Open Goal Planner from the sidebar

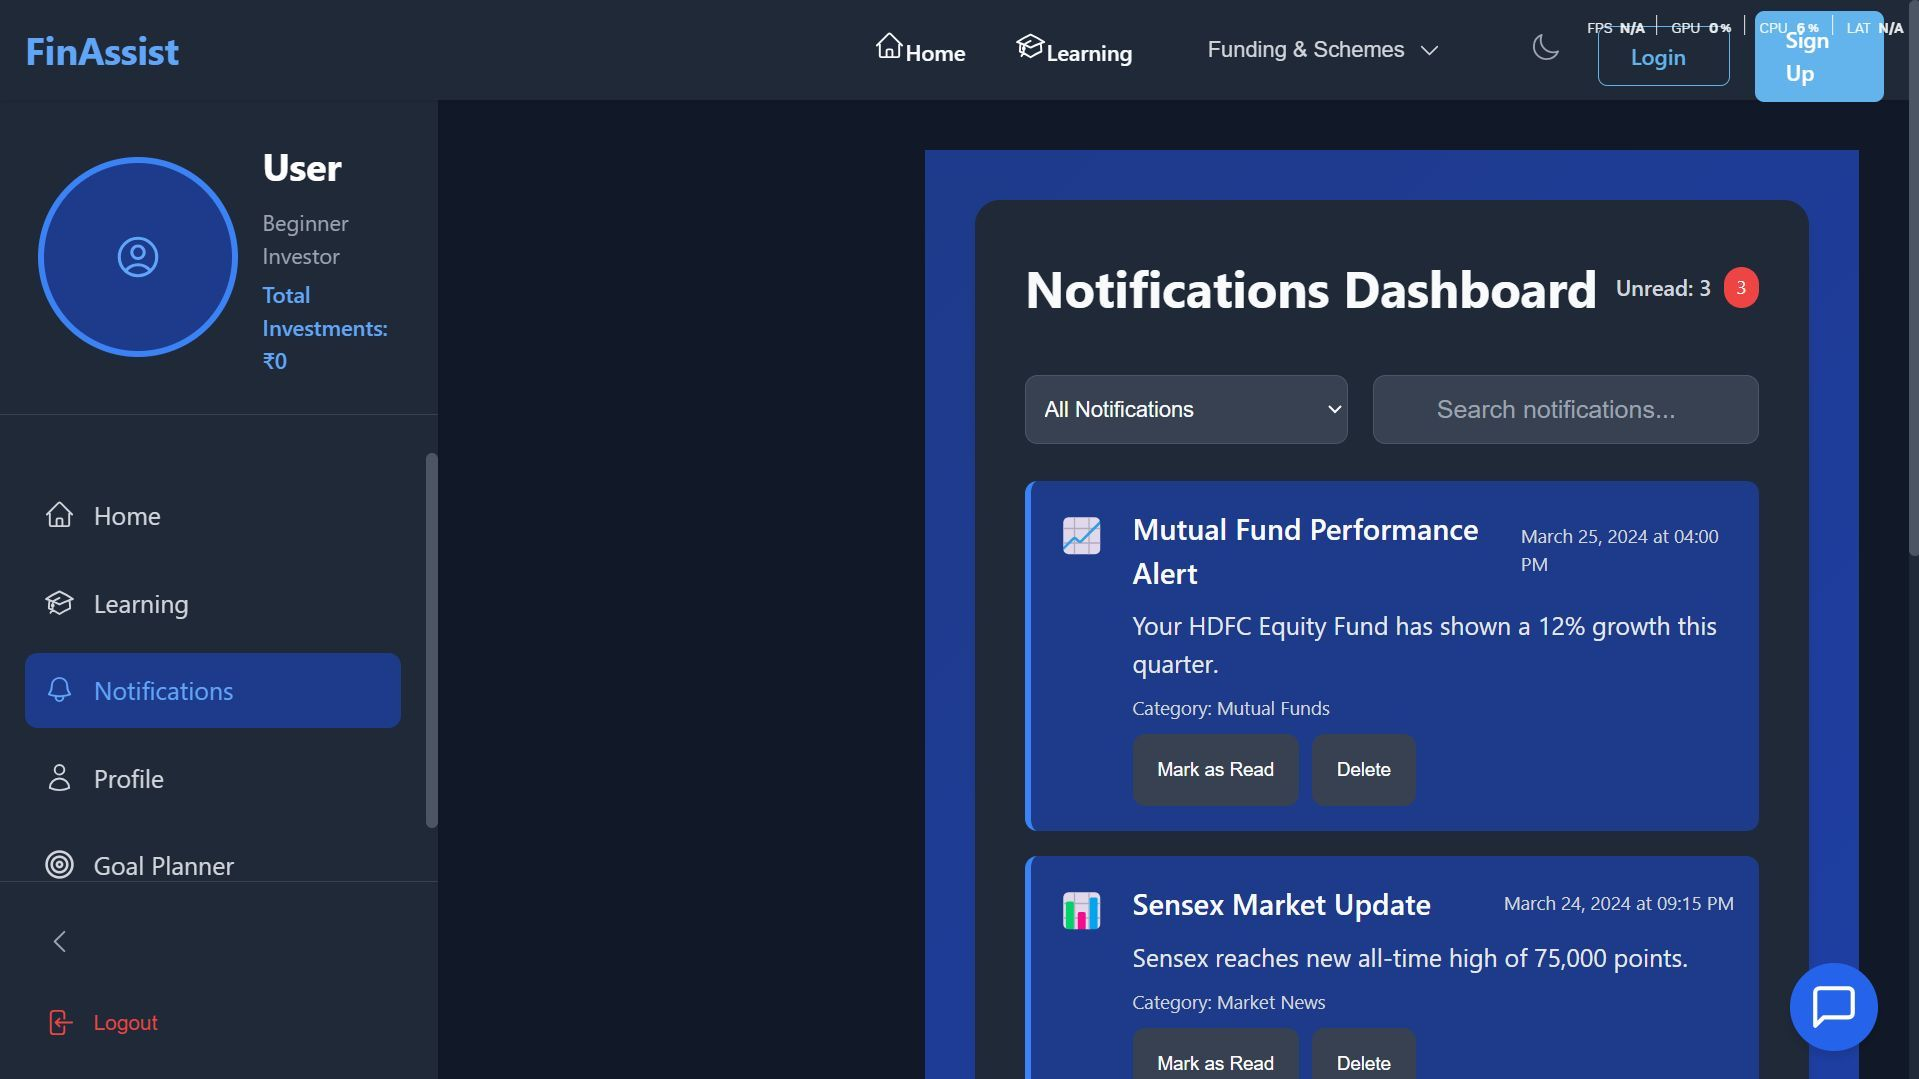click(x=163, y=865)
